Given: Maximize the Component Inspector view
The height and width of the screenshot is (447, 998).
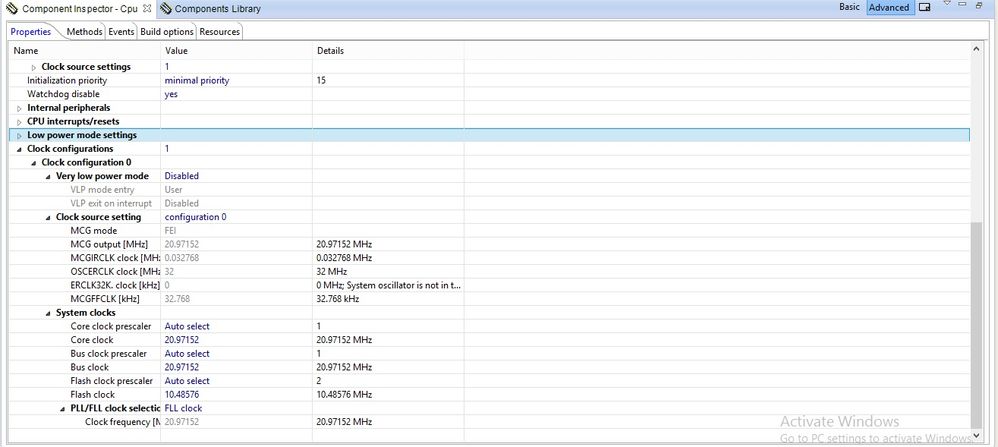Looking at the screenshot, I should click(x=979, y=4).
